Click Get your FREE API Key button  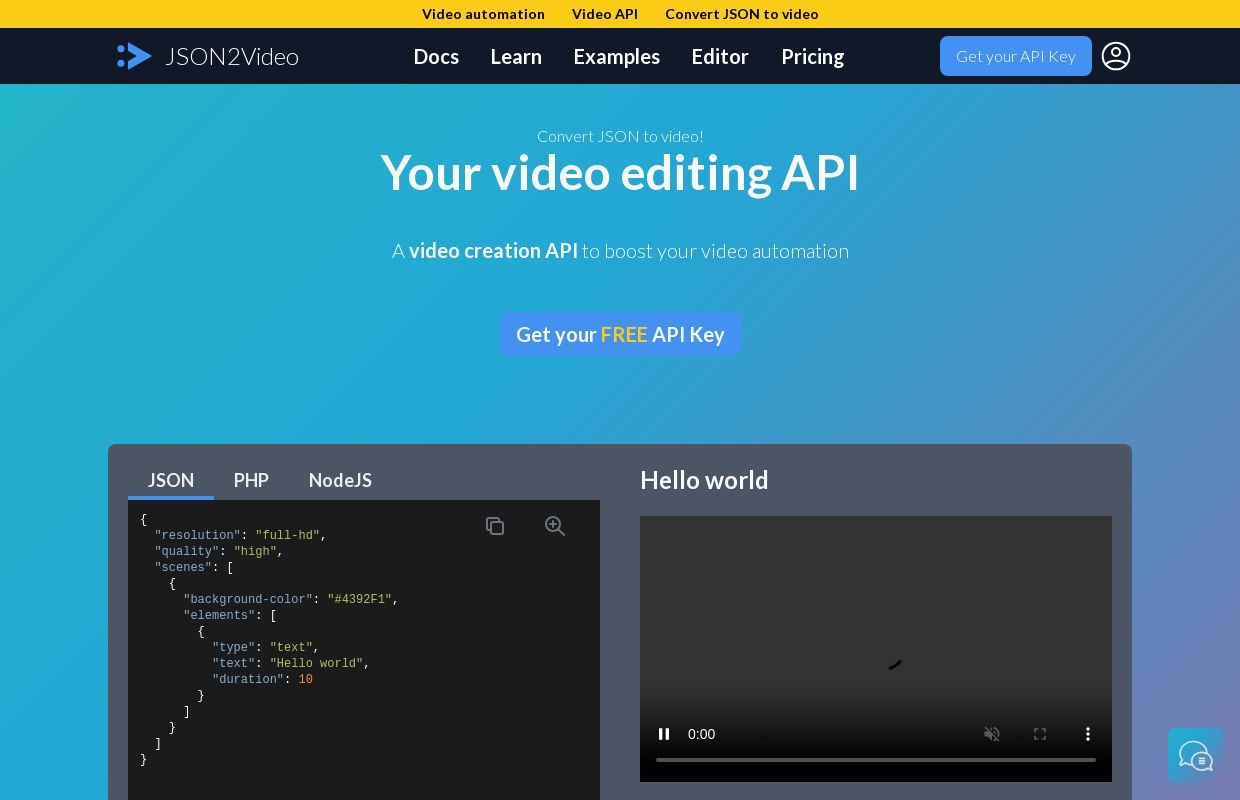620,334
